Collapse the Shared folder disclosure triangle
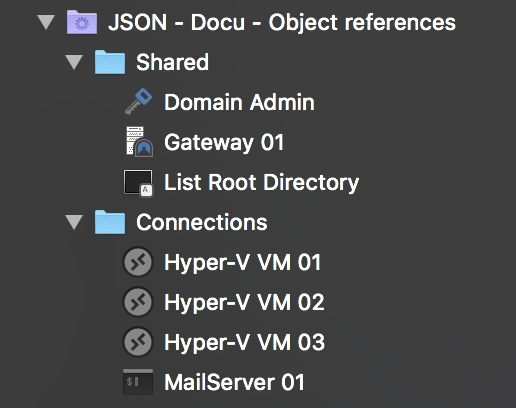This screenshot has height=408, width=516. pos(74,62)
